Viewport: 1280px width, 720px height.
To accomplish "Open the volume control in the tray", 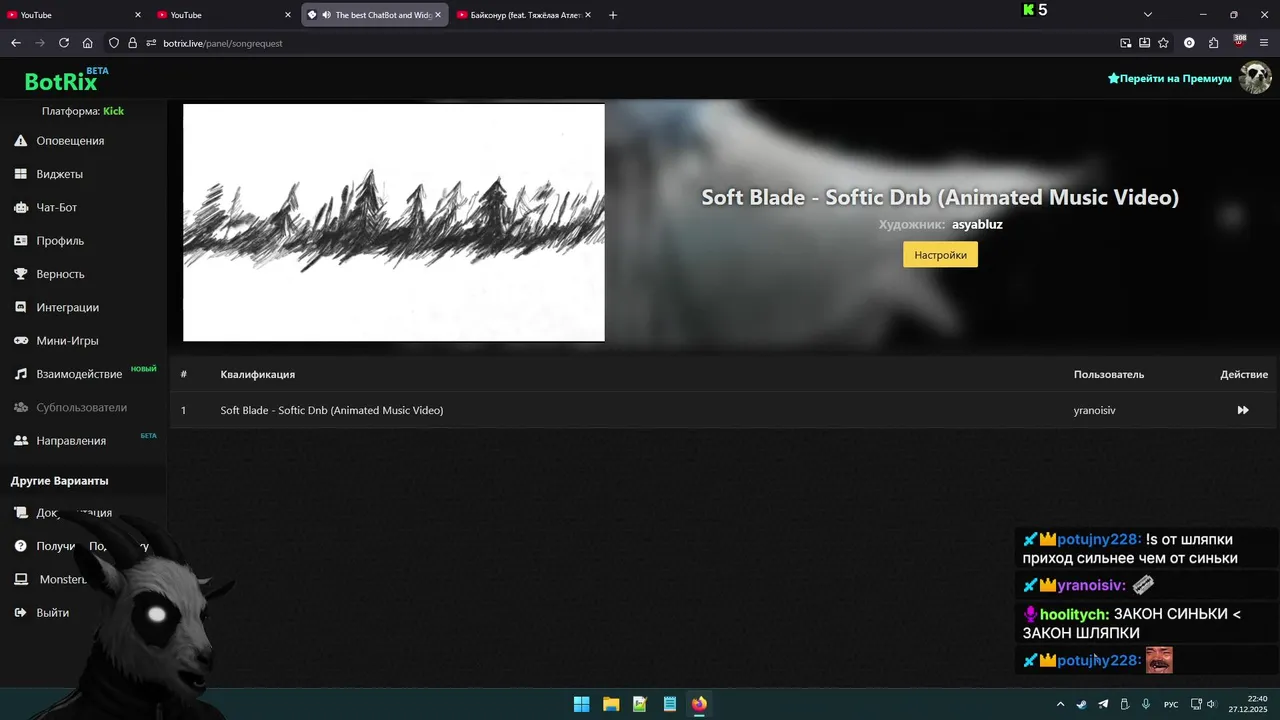I will pos(1211,704).
